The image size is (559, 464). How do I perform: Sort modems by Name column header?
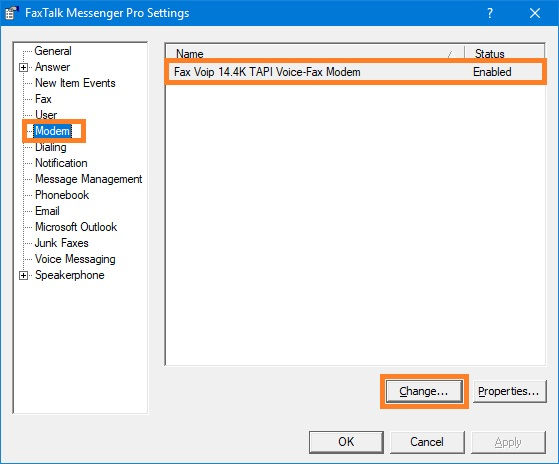pyautogui.click(x=315, y=53)
